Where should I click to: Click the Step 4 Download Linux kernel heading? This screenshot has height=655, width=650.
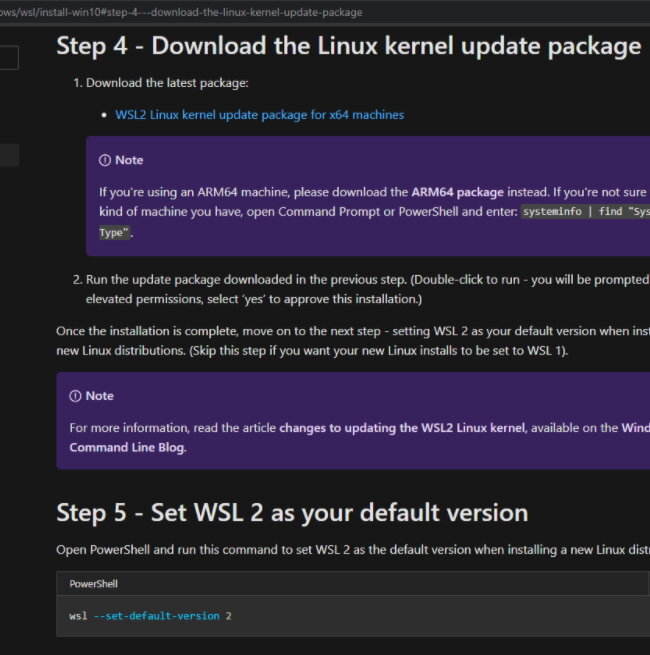point(348,46)
